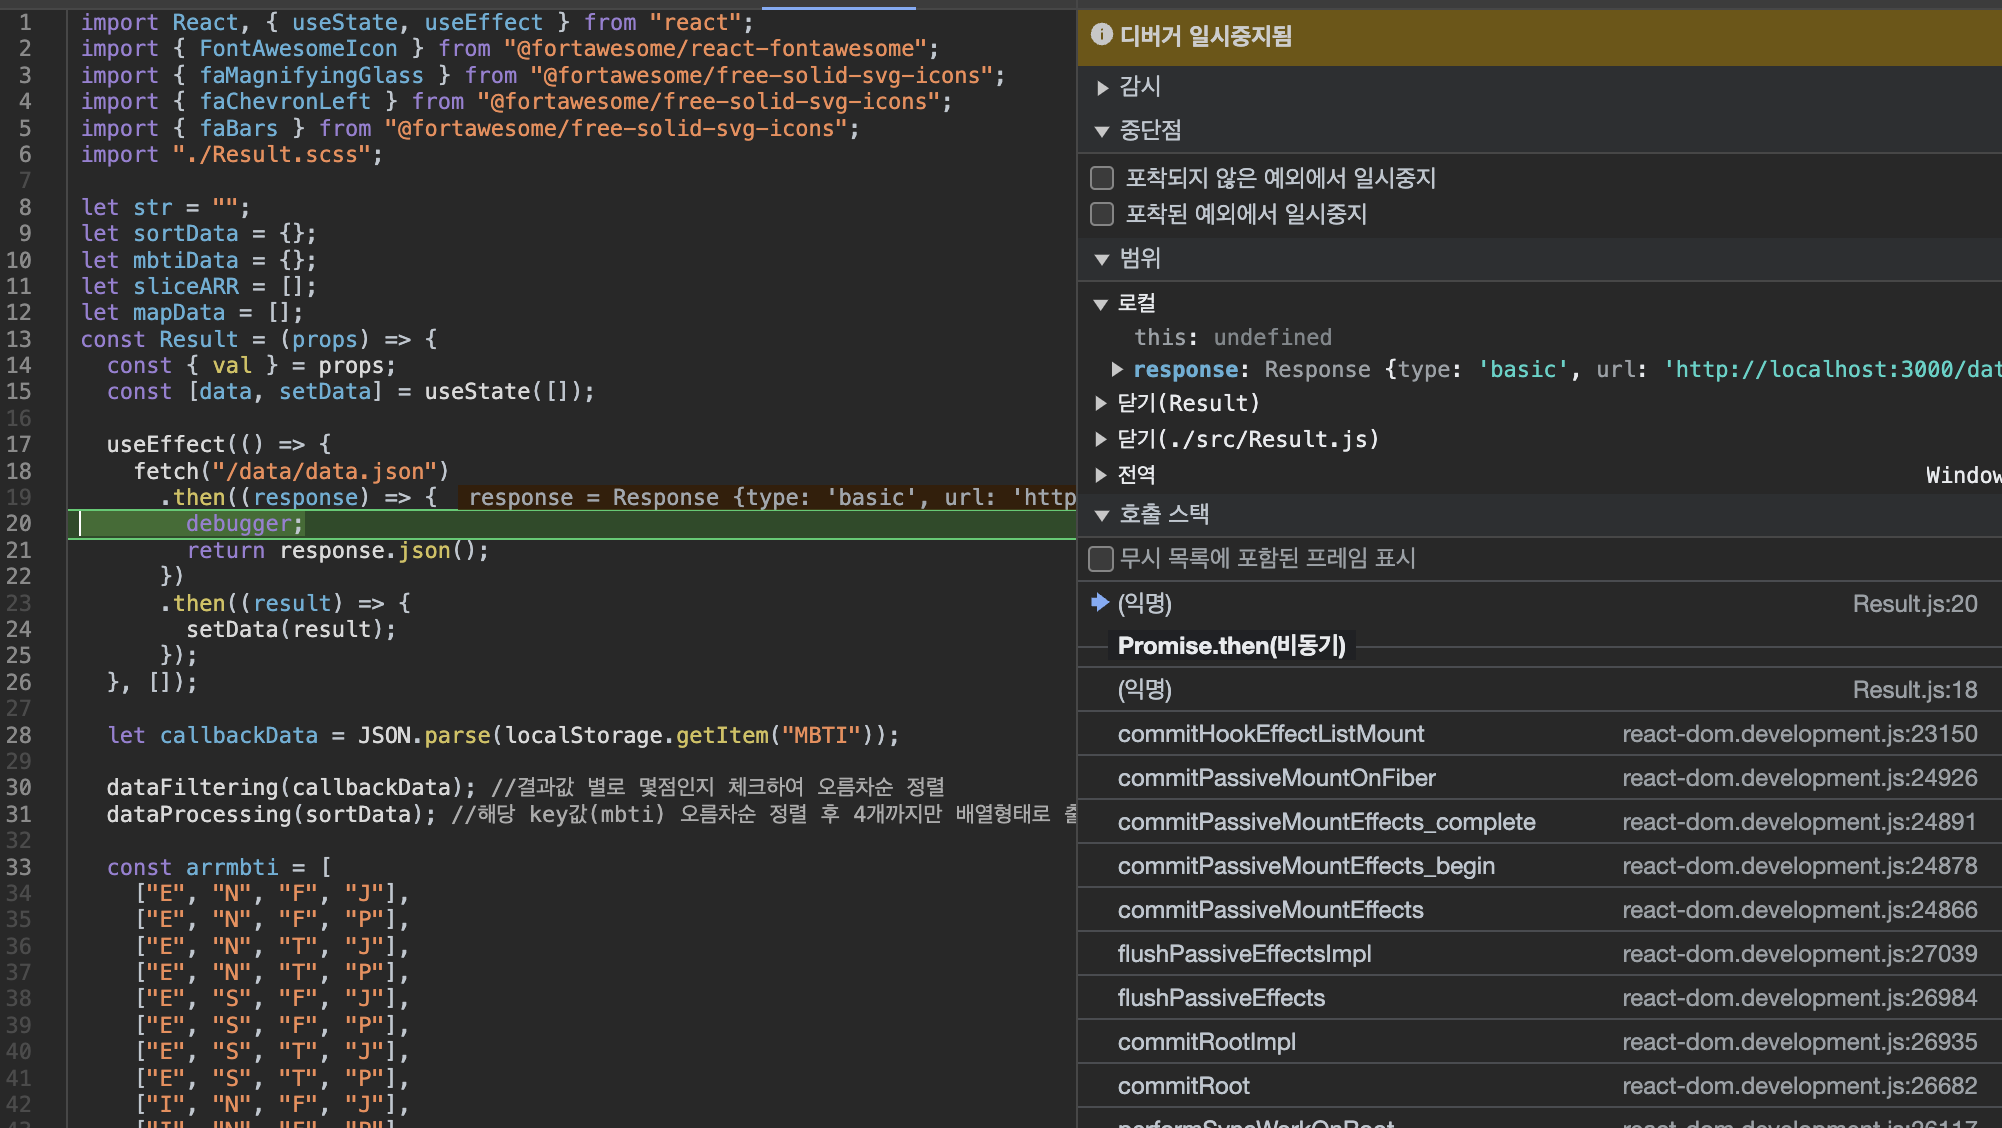Select the commitHookEffectListMount stack frame

pos(1270,734)
